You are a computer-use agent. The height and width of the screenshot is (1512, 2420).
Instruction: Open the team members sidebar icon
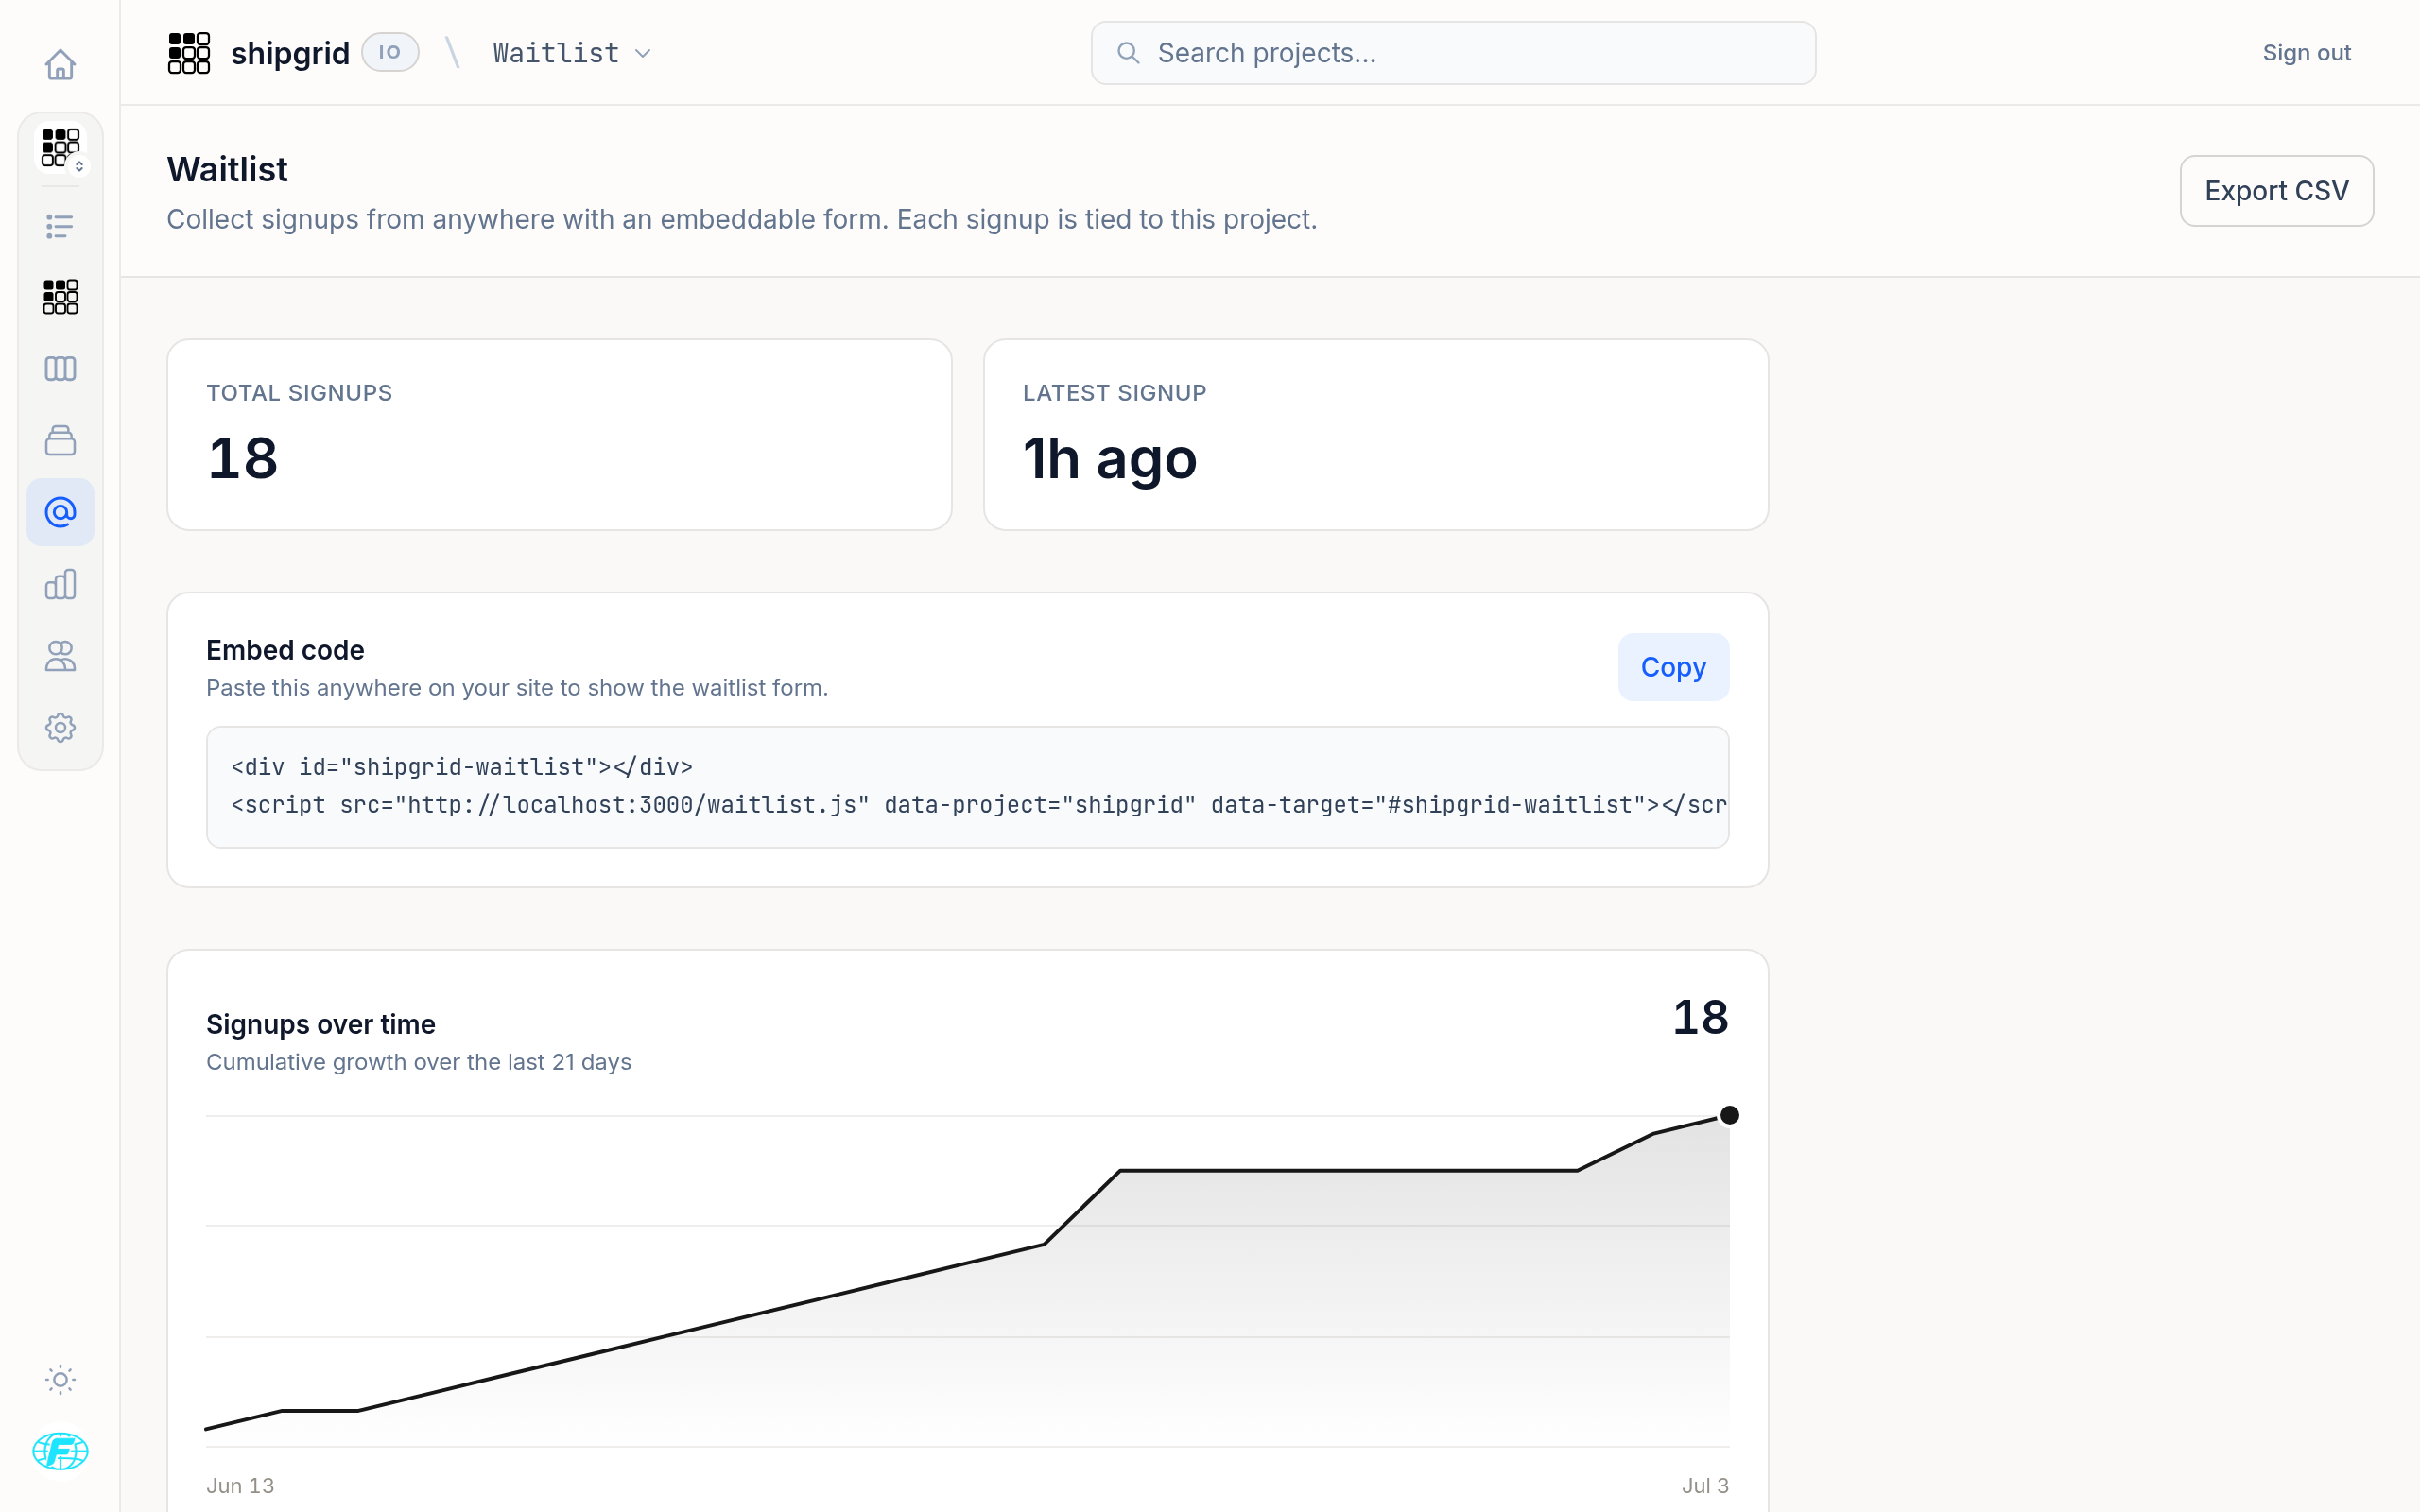(60, 656)
